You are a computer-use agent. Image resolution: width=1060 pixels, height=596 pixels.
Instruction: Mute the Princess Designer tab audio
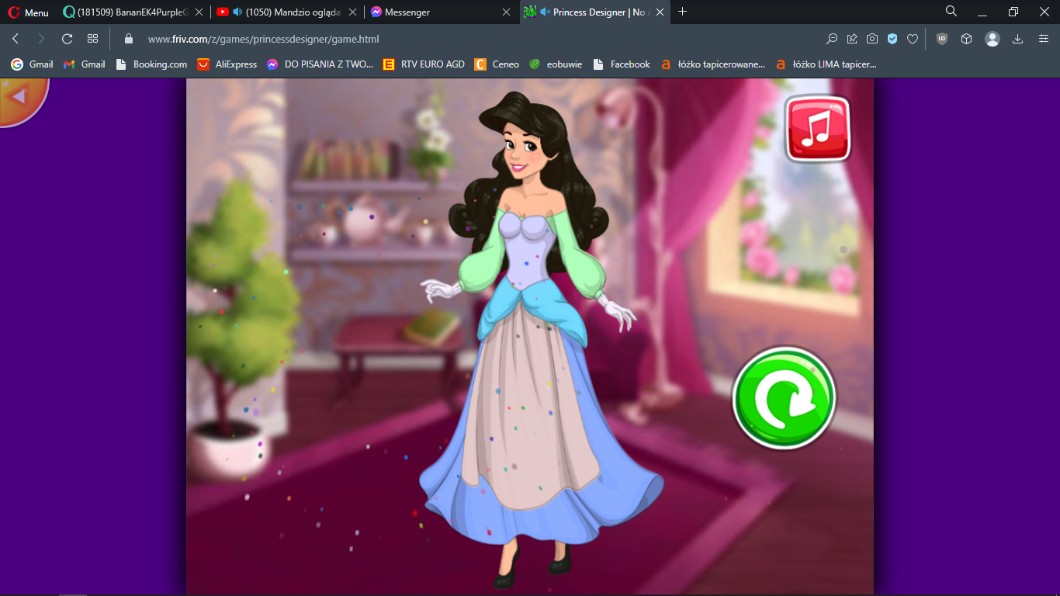[544, 12]
